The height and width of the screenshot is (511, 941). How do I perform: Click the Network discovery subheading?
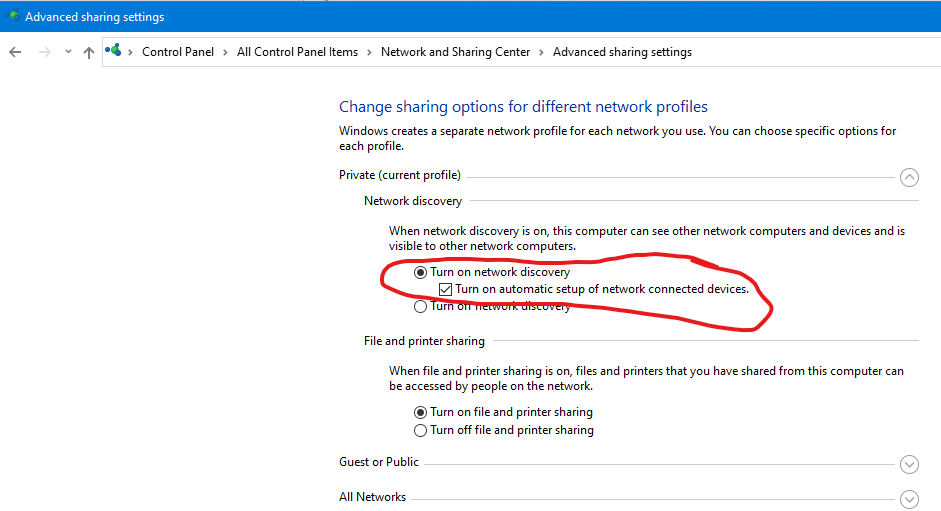tap(413, 201)
